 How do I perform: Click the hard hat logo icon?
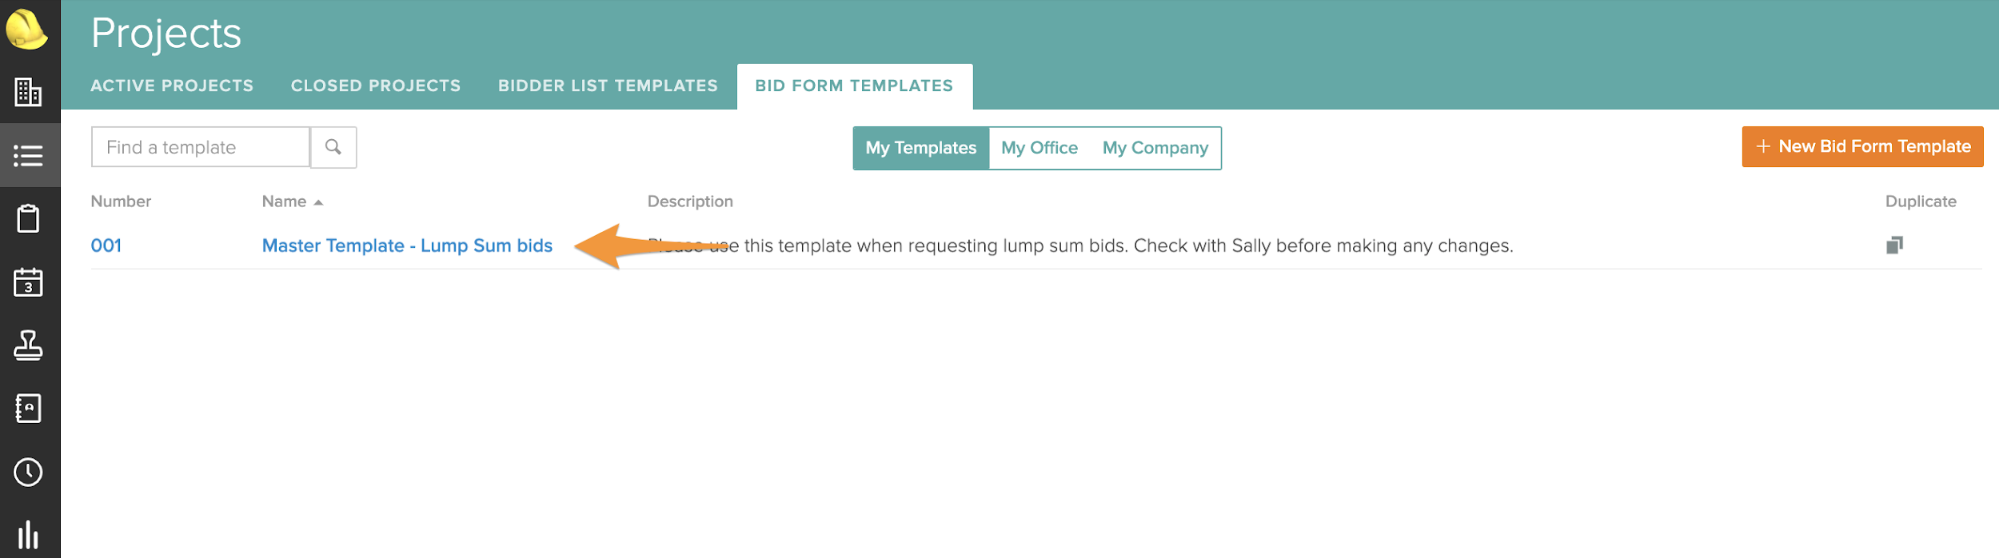(26, 29)
